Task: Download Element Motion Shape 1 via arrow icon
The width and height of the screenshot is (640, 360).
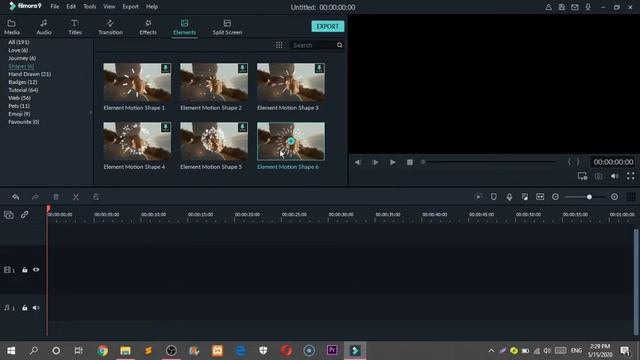Action: [166, 68]
